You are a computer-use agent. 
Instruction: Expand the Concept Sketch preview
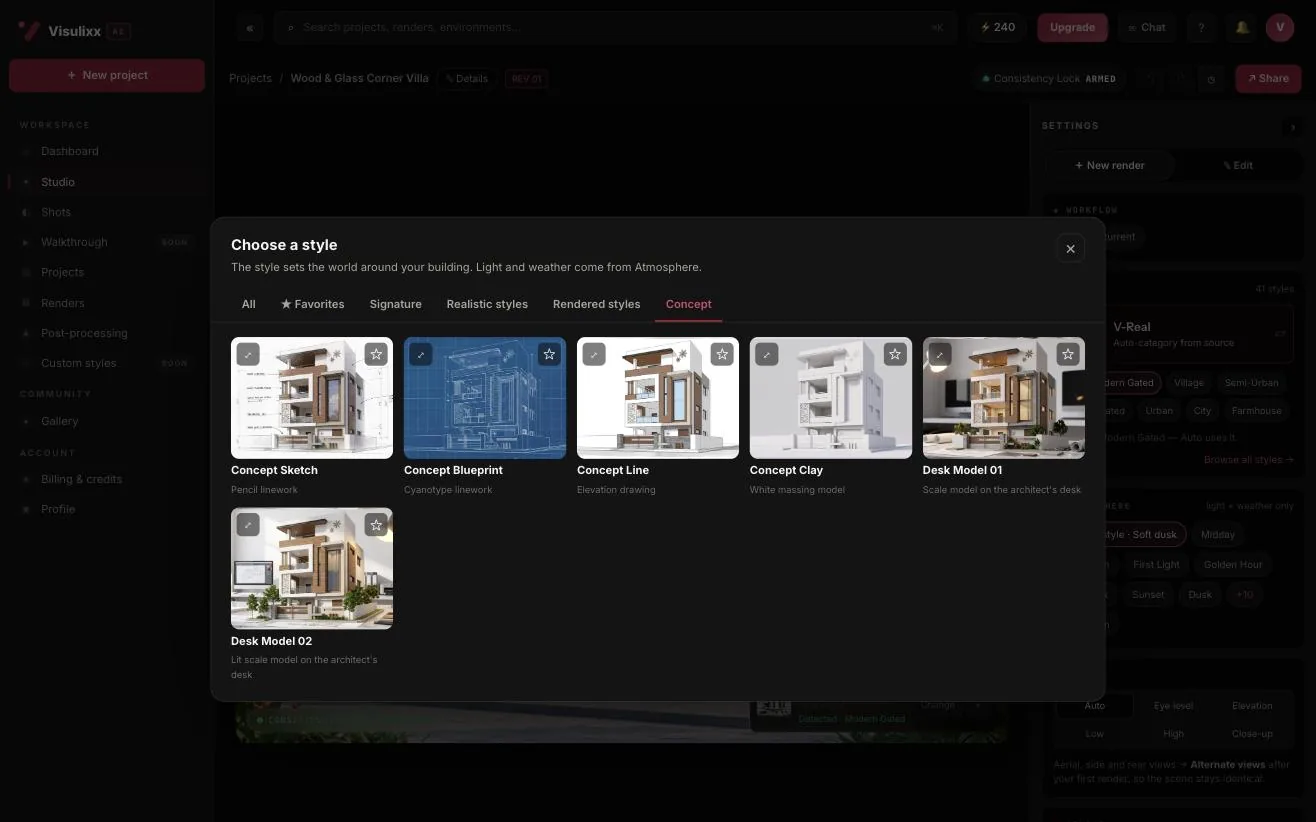pos(248,354)
